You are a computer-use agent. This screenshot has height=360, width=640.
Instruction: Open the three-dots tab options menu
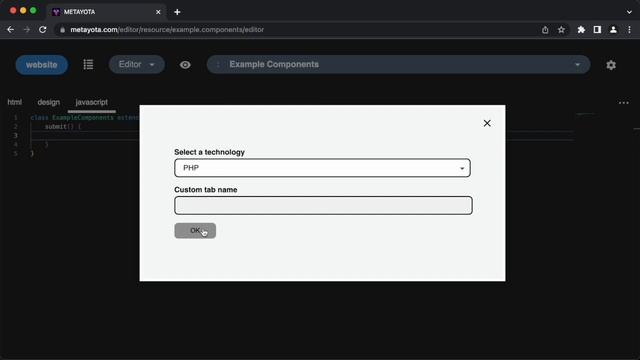pyautogui.click(x=623, y=103)
